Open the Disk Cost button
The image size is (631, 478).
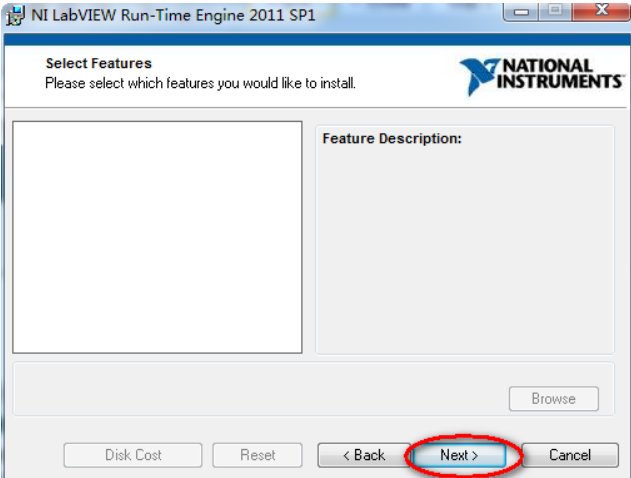click(x=133, y=455)
